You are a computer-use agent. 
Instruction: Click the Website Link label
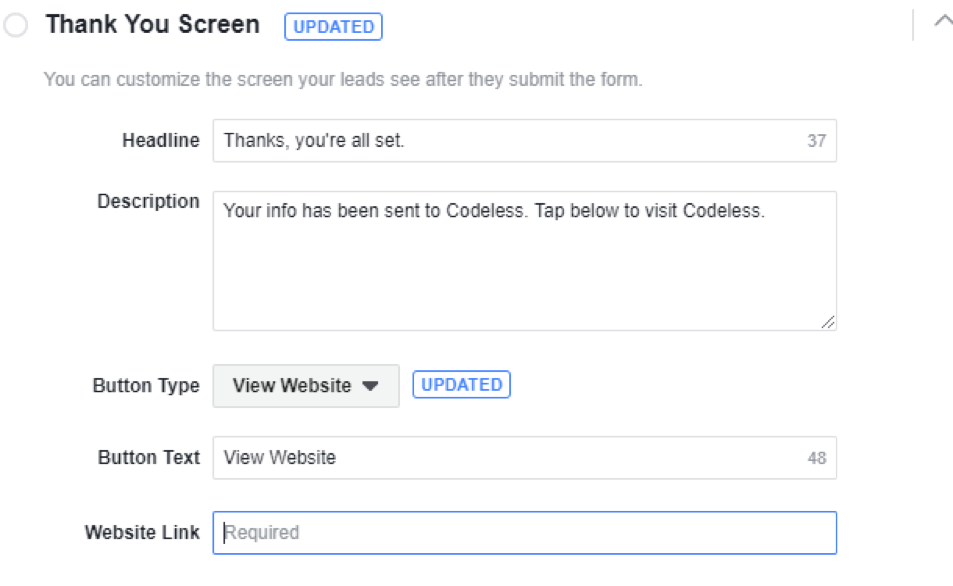(x=142, y=533)
